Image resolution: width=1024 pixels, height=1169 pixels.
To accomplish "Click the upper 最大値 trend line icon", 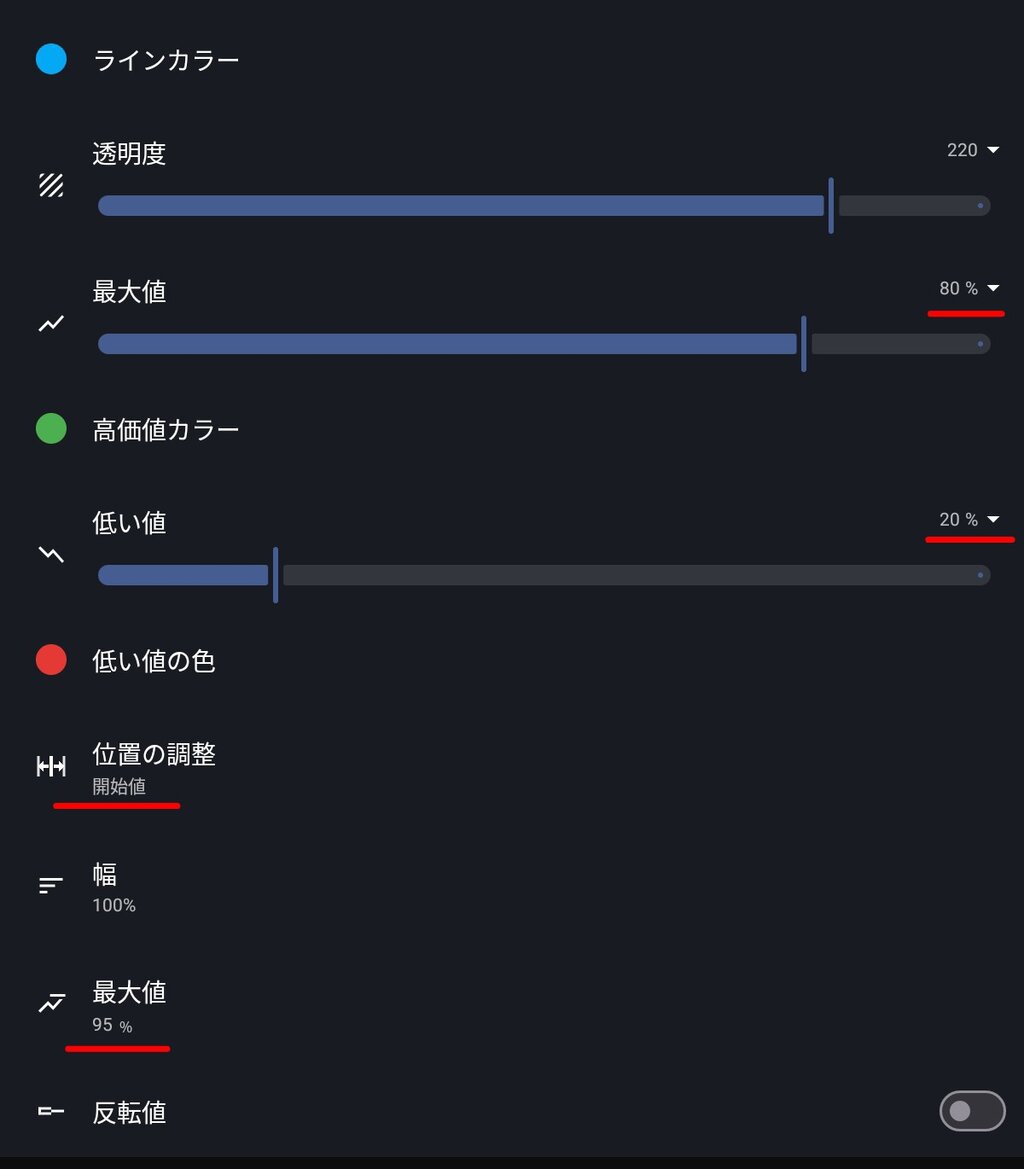I will (x=51, y=324).
